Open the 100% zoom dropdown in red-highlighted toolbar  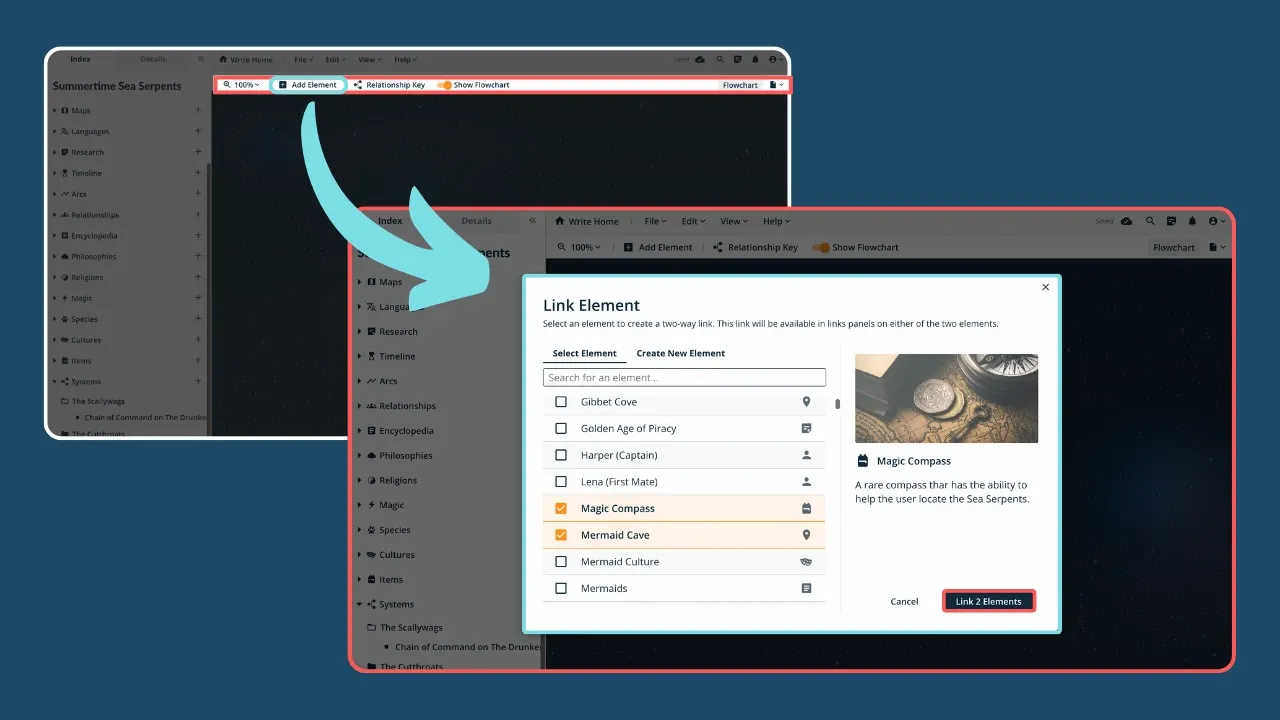pos(241,85)
